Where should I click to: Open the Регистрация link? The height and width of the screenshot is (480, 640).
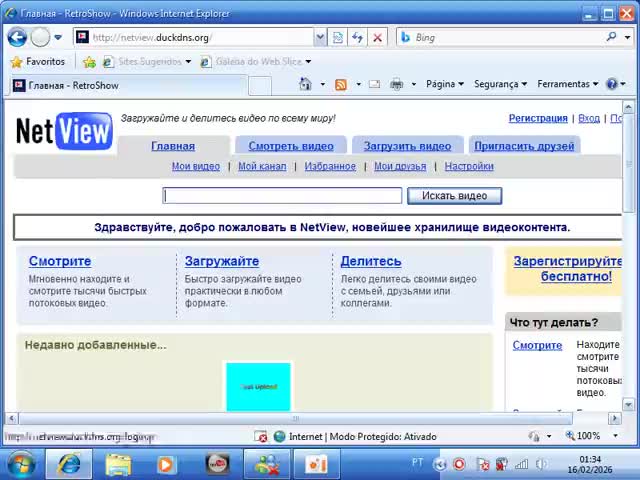coord(537,118)
